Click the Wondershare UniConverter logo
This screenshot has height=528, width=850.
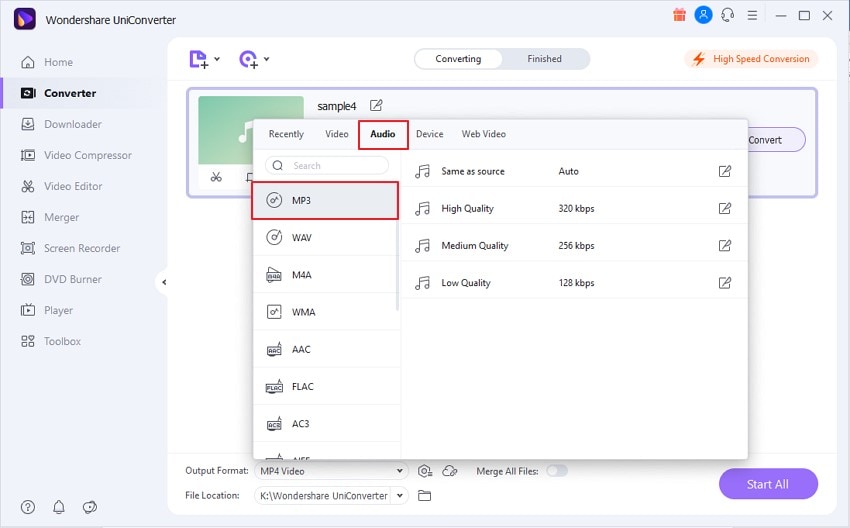pyautogui.click(x=24, y=19)
